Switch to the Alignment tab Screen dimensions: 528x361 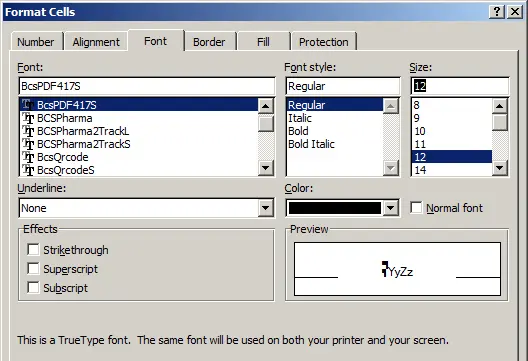click(96, 42)
